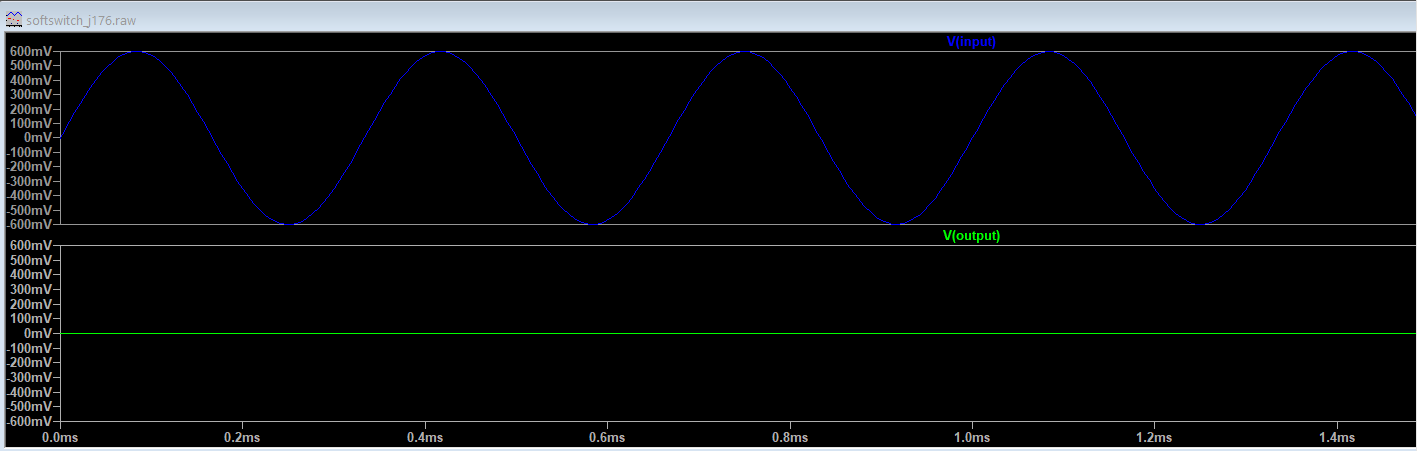Click the 600mV label on the bottom pane axis
Image resolution: width=1418 pixels, height=451 pixels.
coord(29,245)
